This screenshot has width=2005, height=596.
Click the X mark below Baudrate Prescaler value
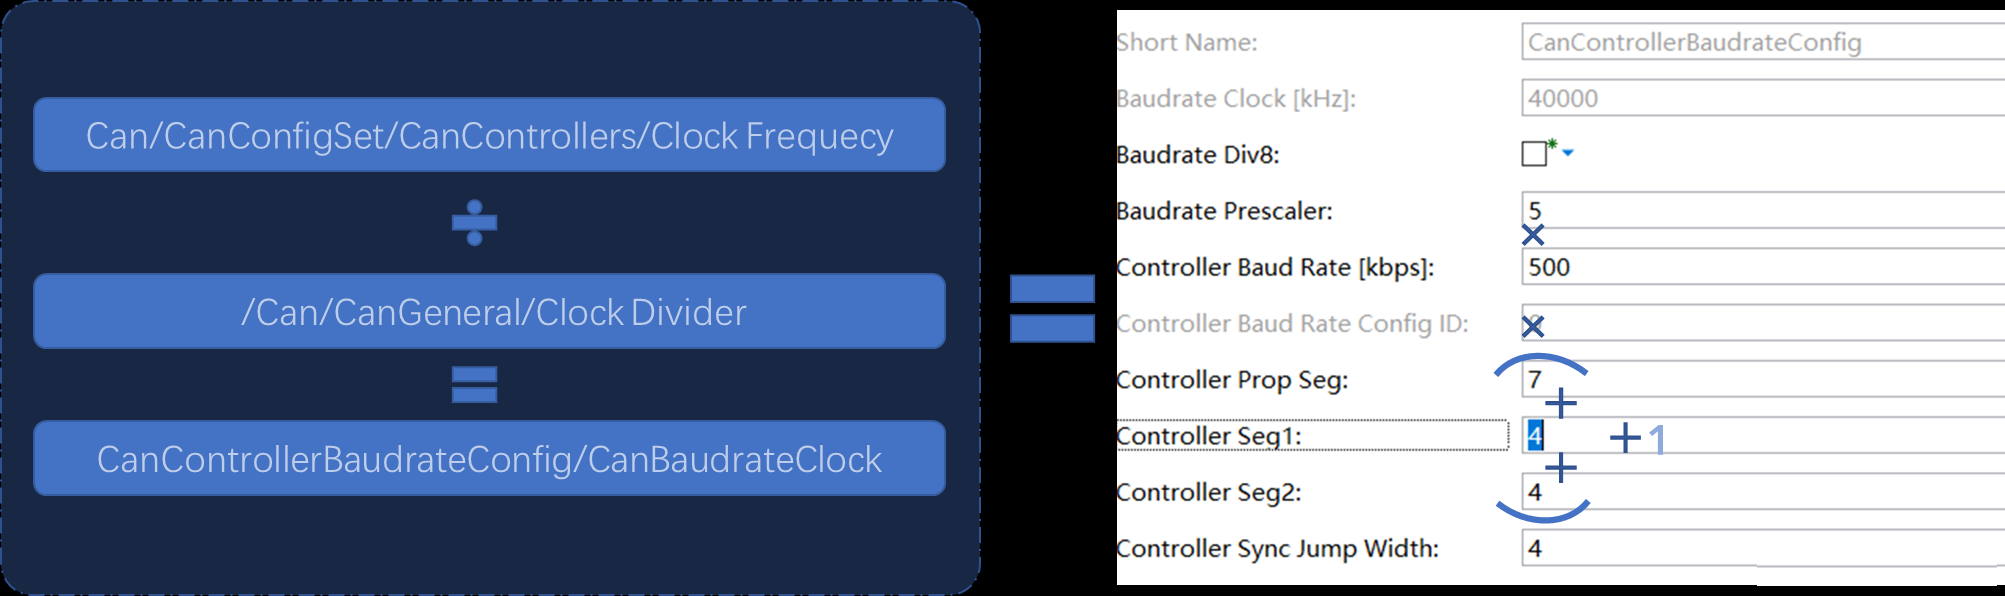coord(1533,235)
